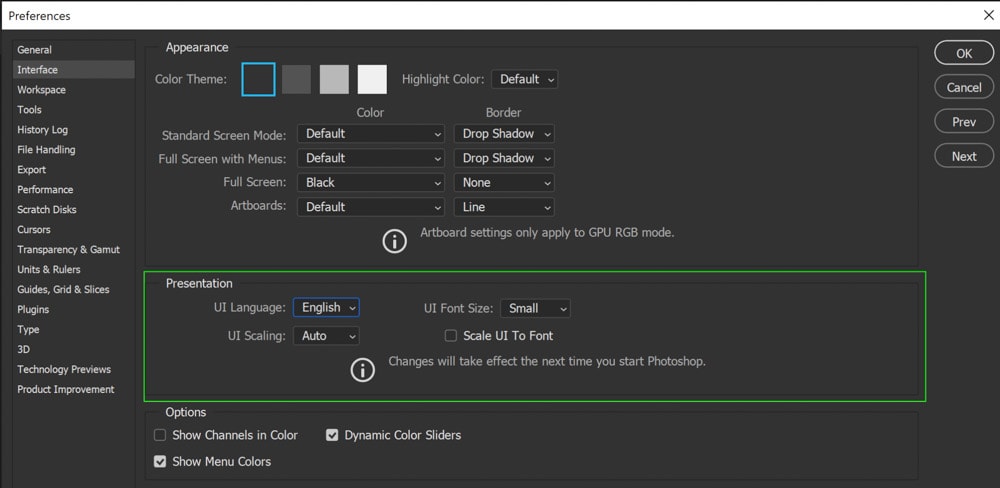Select Interface preferences category

(73, 70)
